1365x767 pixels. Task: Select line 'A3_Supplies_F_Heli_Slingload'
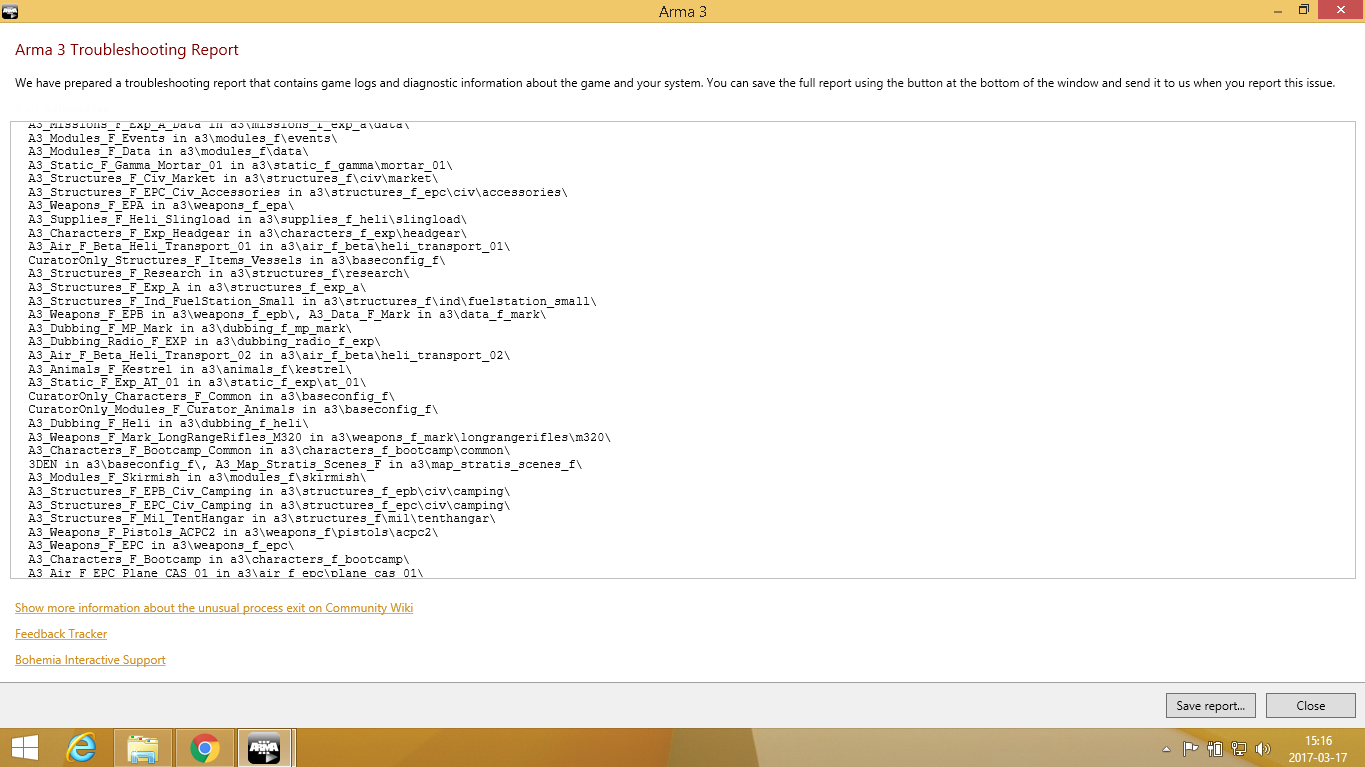pyautogui.click(x=247, y=219)
